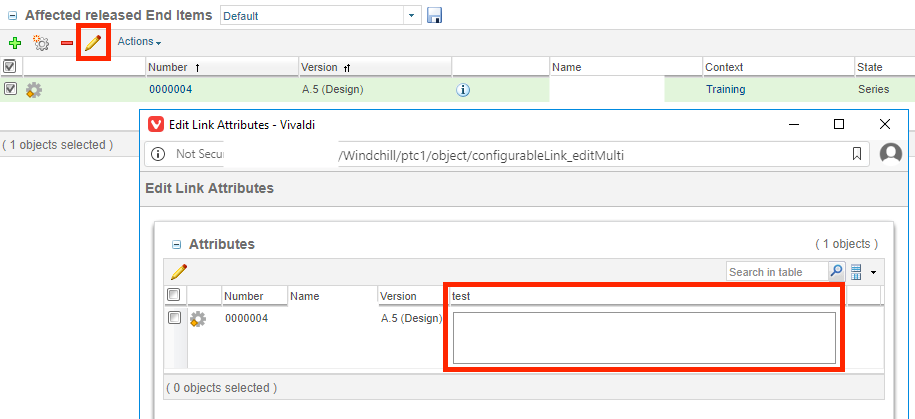Click the State column header
Viewport: 915px width, 419px height.
pos(885,67)
